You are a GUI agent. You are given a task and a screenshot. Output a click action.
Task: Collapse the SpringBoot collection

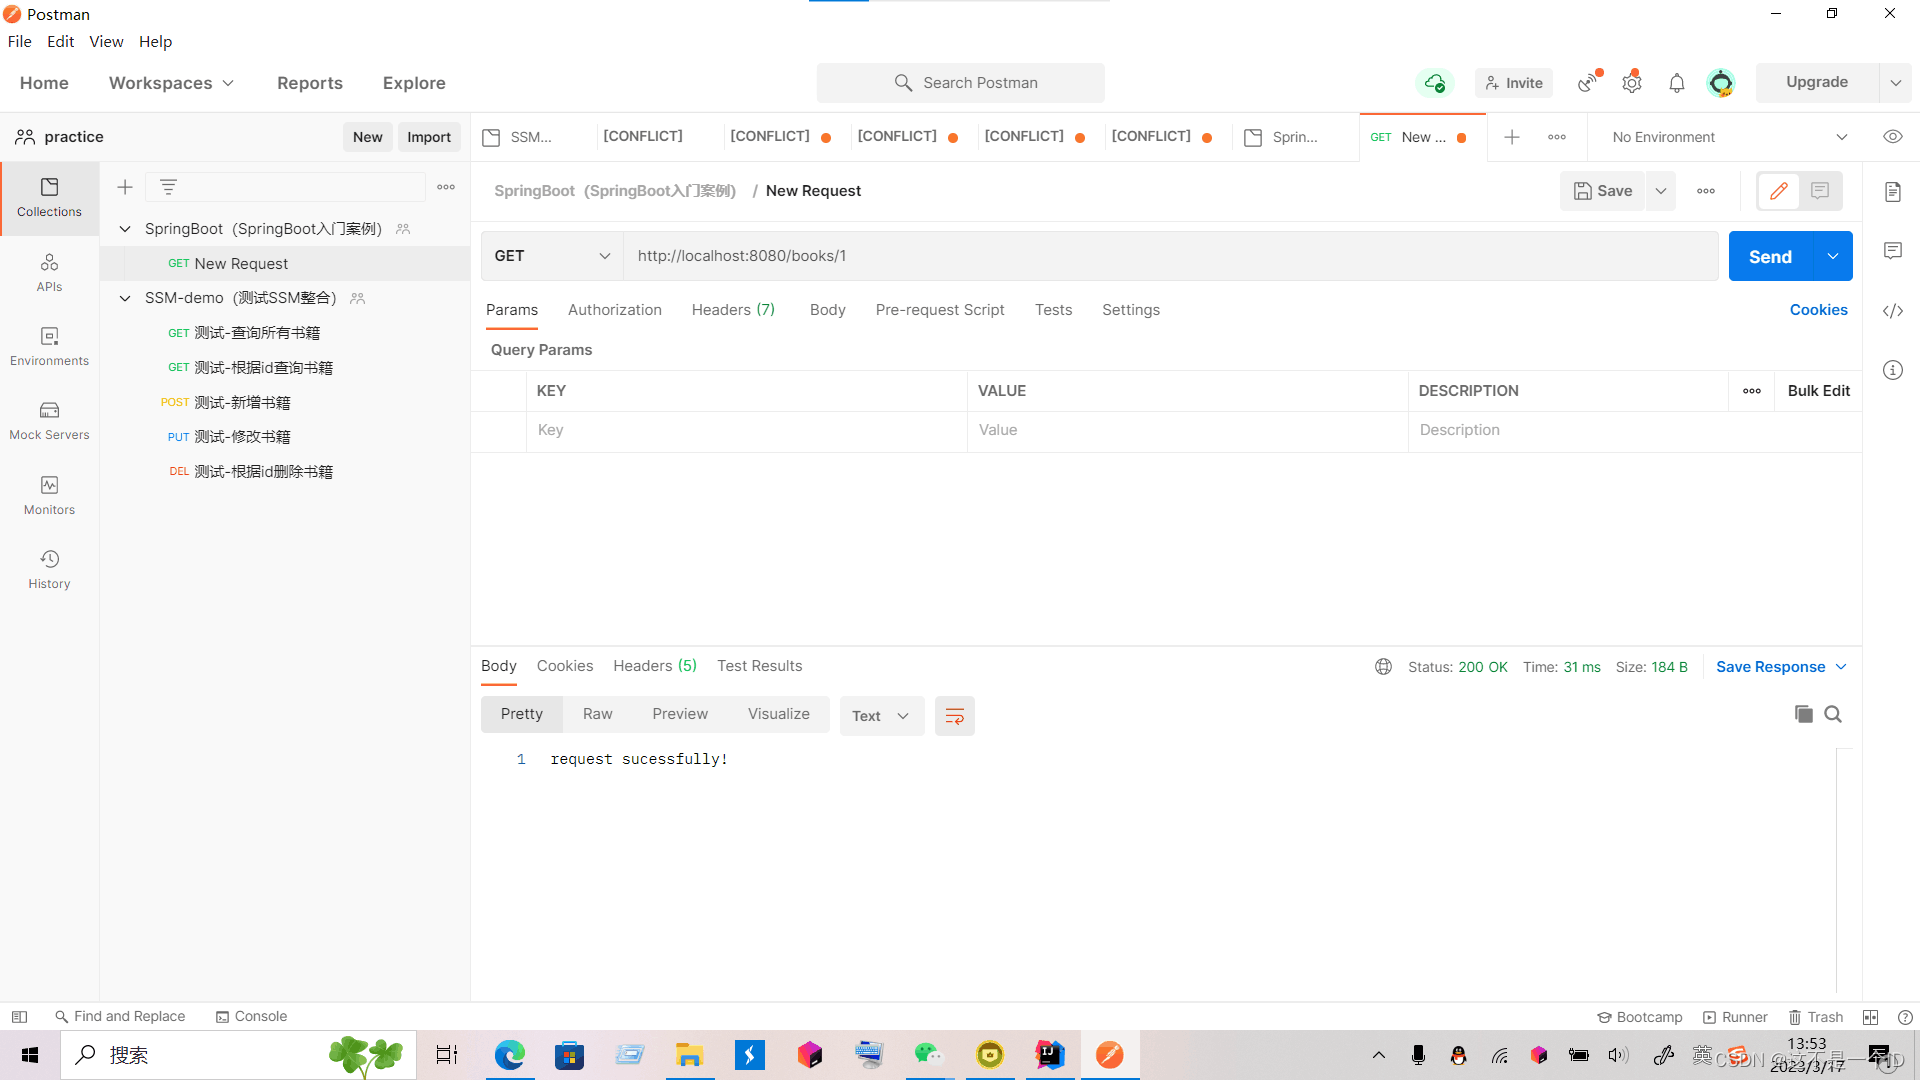tap(125, 229)
